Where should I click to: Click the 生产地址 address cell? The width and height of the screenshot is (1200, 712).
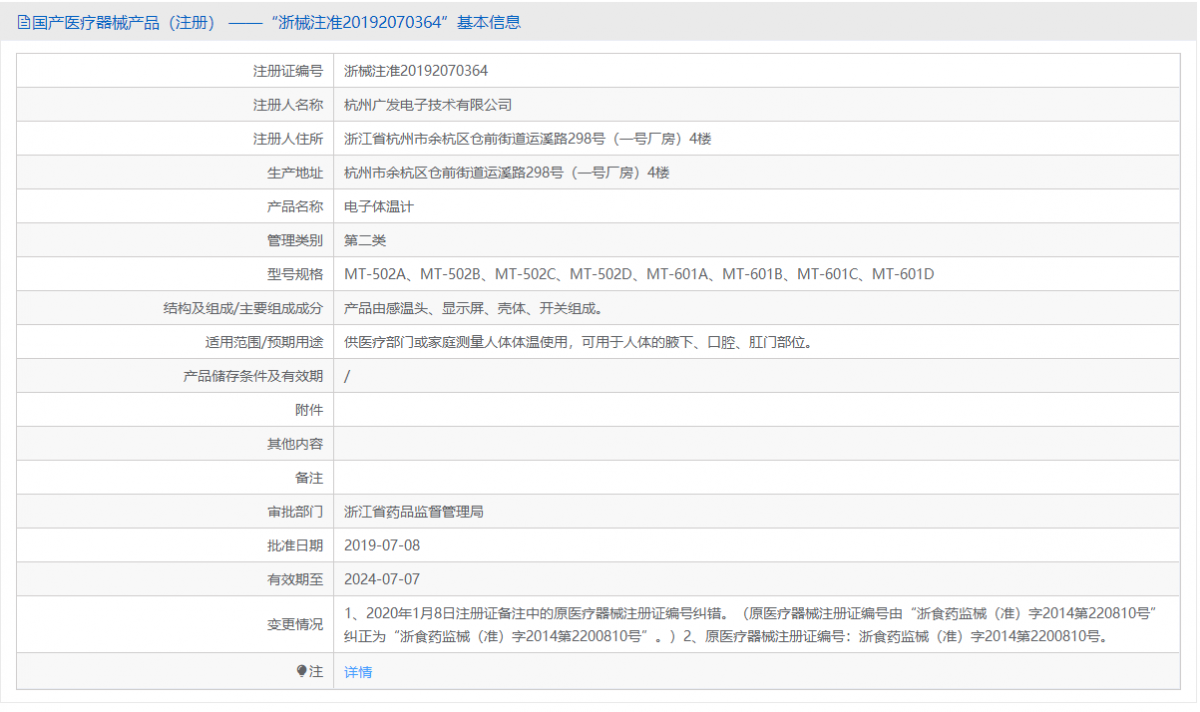pyautogui.click(x=507, y=172)
